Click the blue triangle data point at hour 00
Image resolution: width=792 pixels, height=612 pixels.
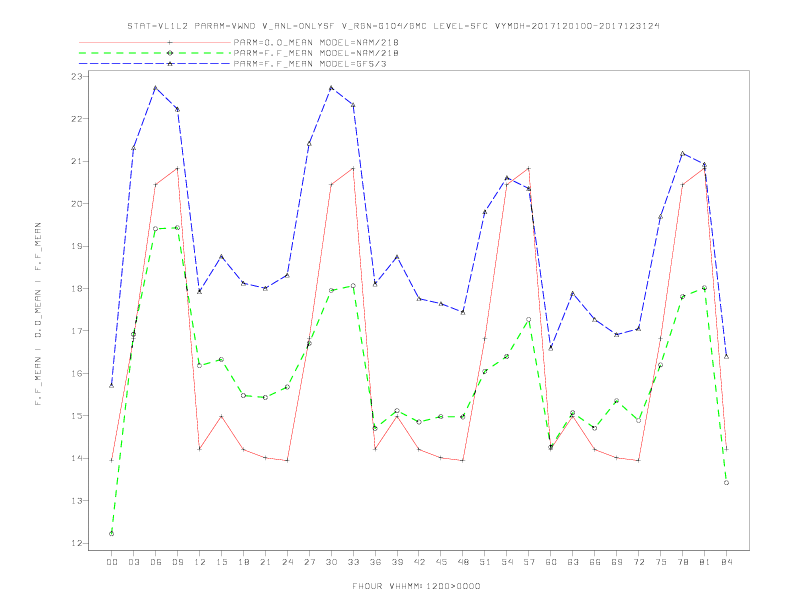[x=112, y=386]
